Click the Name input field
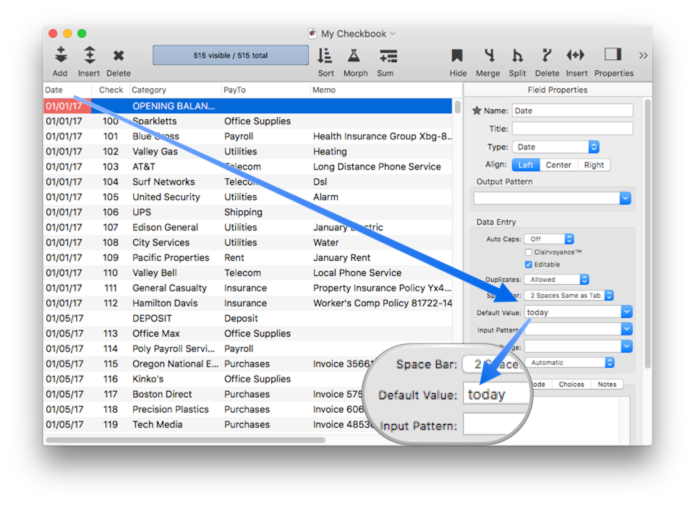Viewport: 695px width, 506px height. [x=573, y=110]
